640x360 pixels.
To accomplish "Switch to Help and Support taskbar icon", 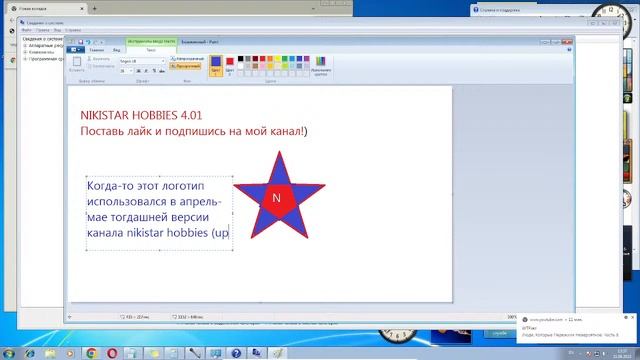I will tap(236, 353).
